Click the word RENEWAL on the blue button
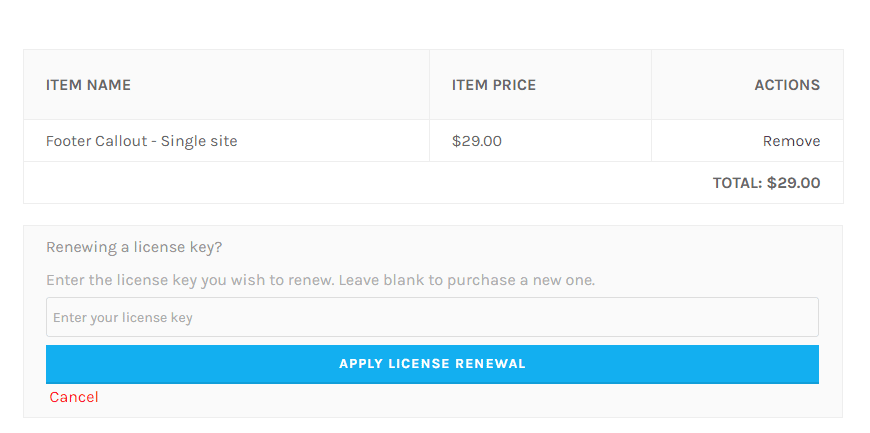The height and width of the screenshot is (433, 870). tap(490, 364)
